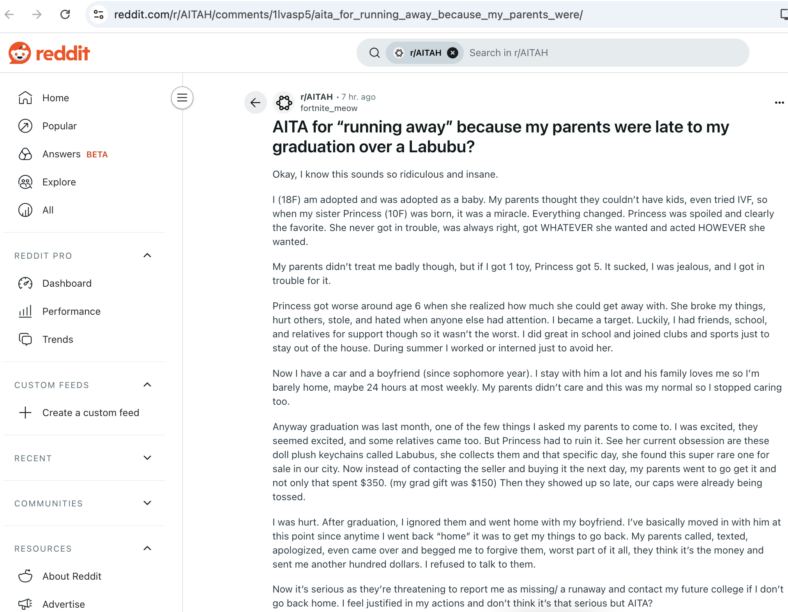Click the r/AITAH community avatar
788x612 pixels.
pyautogui.click(x=284, y=103)
